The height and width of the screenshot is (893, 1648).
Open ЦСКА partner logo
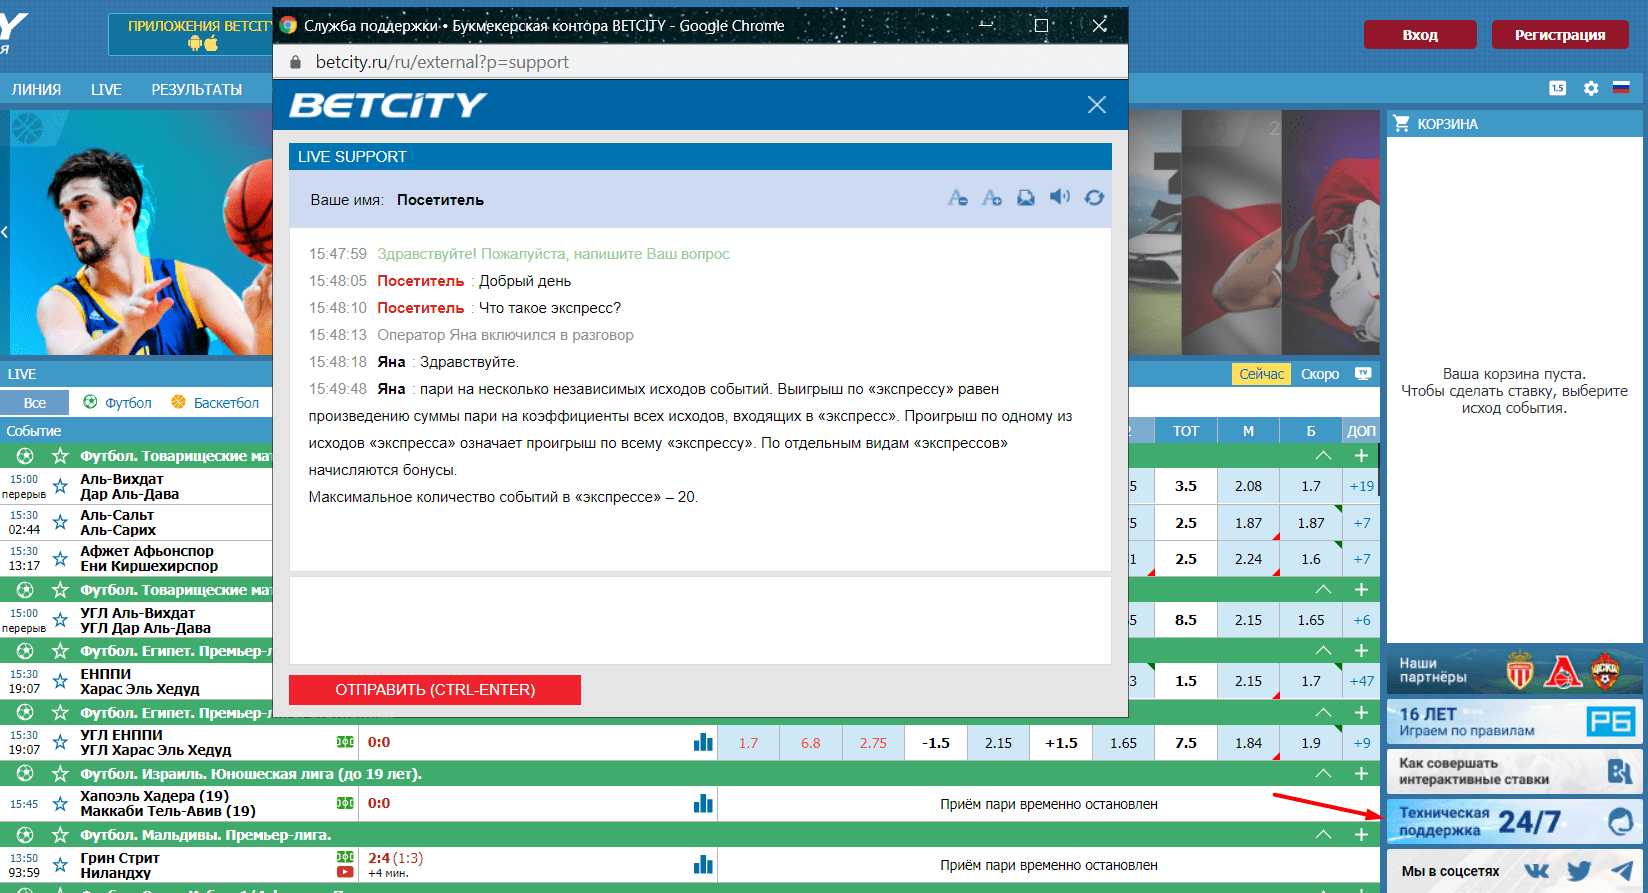pos(1605,671)
